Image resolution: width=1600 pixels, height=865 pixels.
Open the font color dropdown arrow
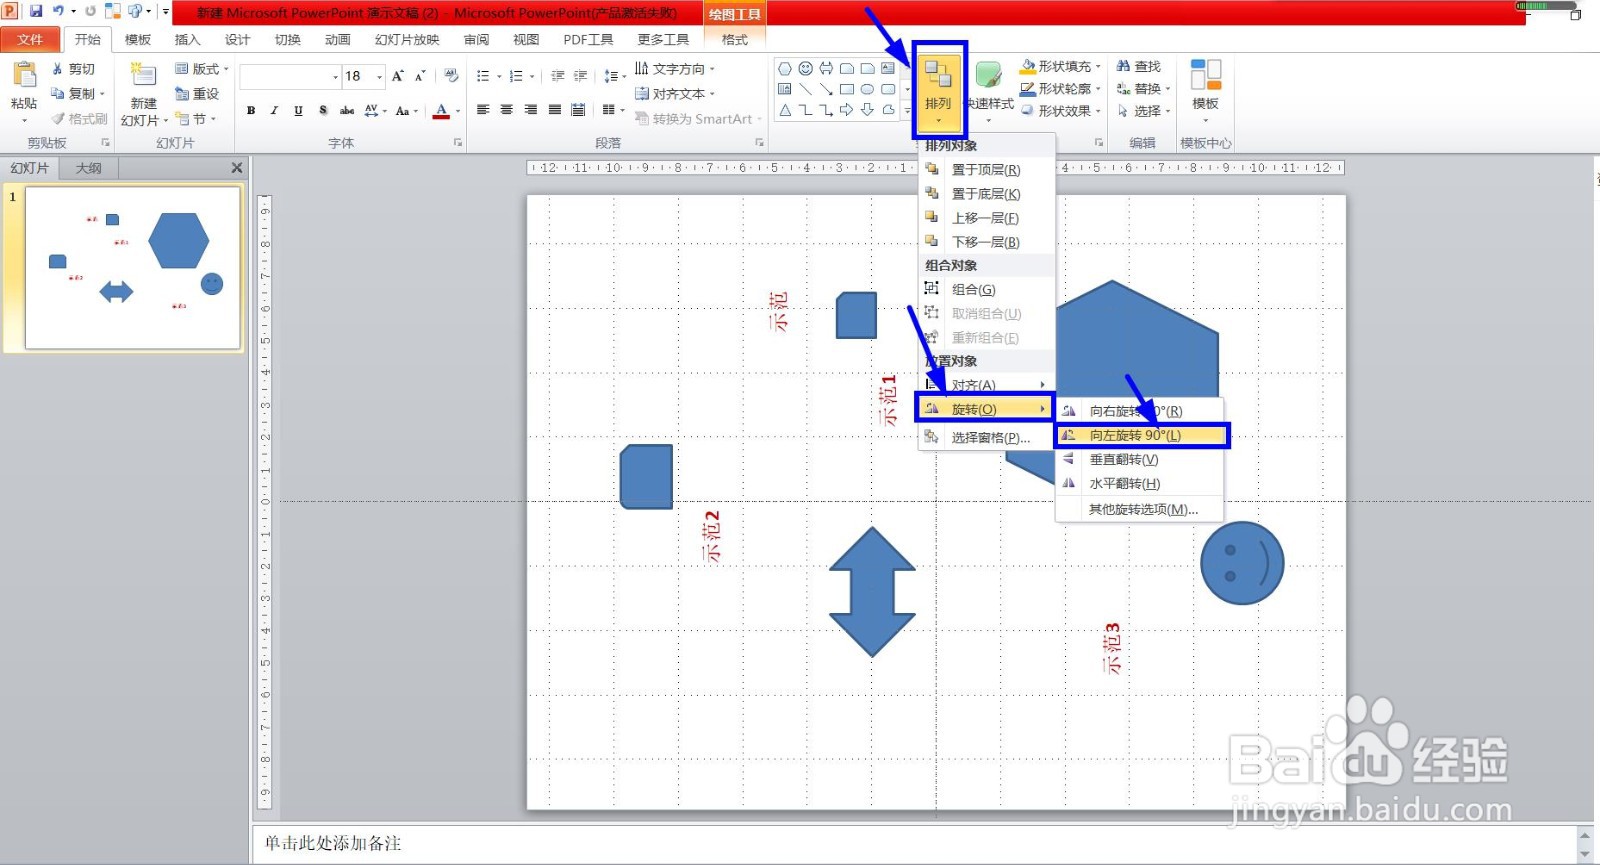pyautogui.click(x=458, y=111)
